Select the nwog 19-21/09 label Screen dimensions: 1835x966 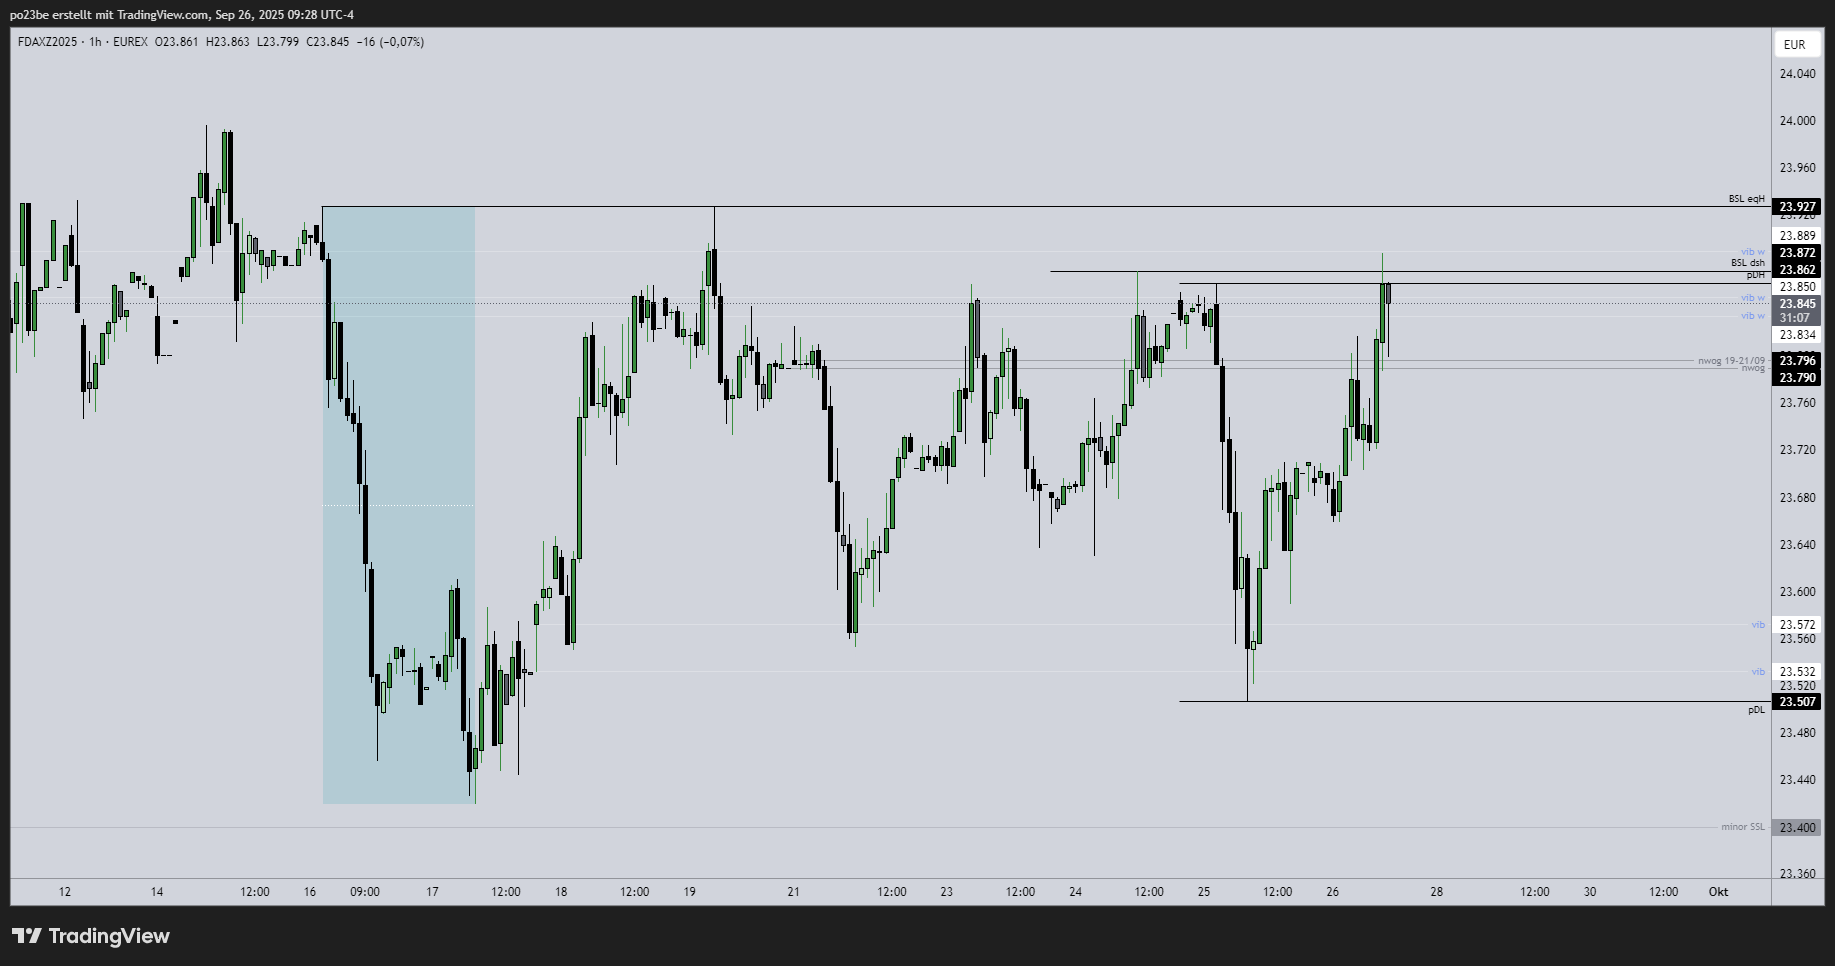pos(1731,360)
